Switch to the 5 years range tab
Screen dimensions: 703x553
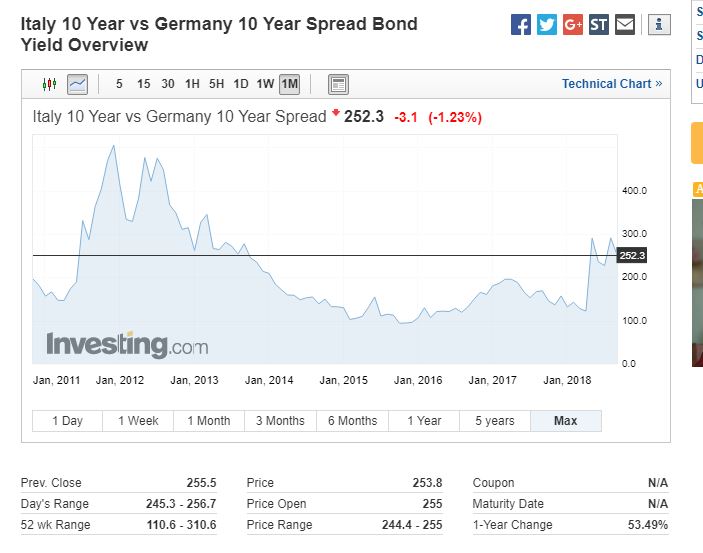click(x=494, y=421)
